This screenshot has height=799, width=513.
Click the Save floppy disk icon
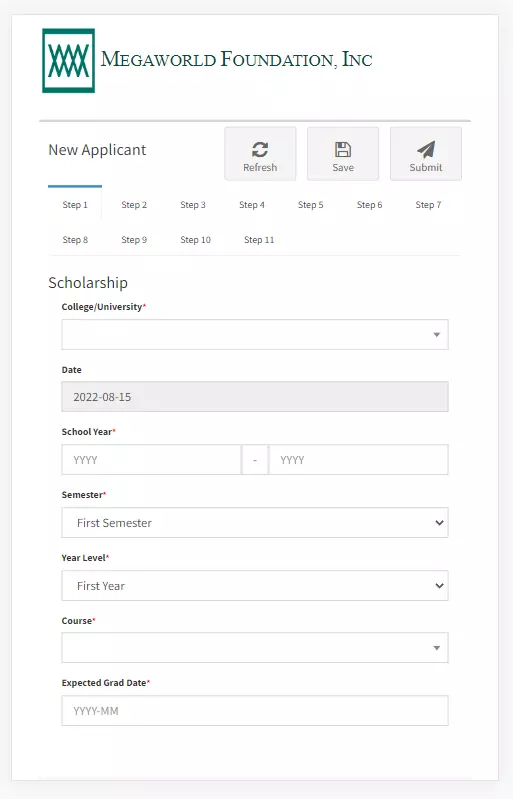point(343,149)
